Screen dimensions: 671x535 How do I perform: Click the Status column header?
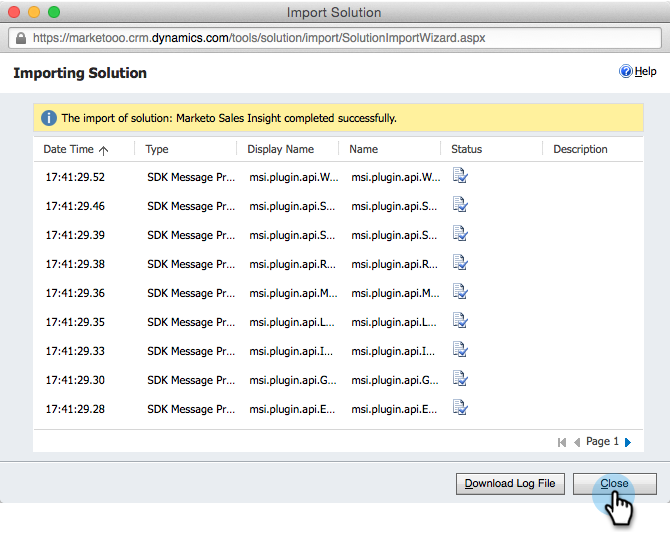(466, 149)
